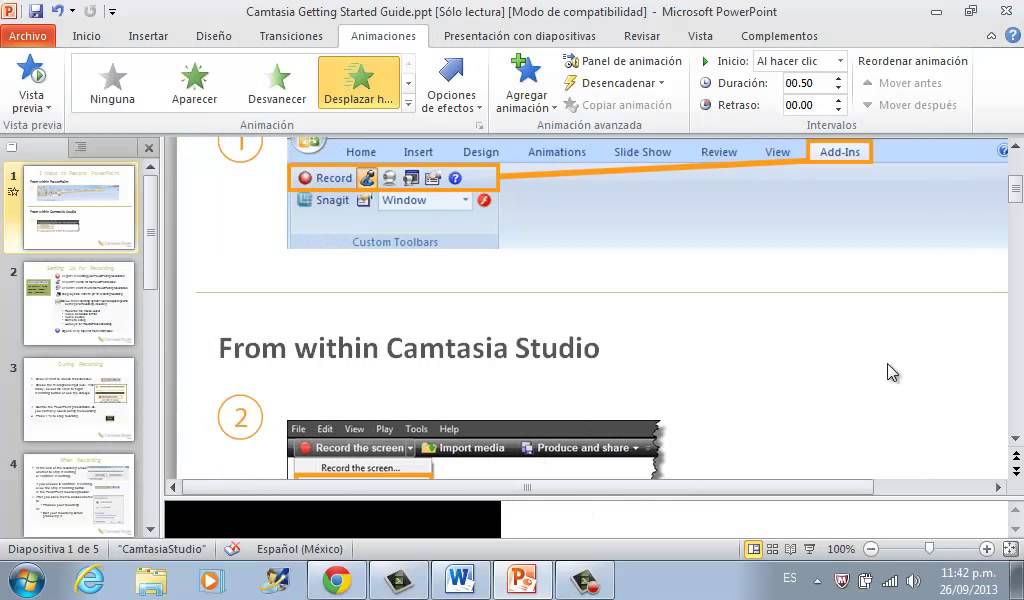Increase Duración with up spinner
The image size is (1024, 600).
coord(838,79)
